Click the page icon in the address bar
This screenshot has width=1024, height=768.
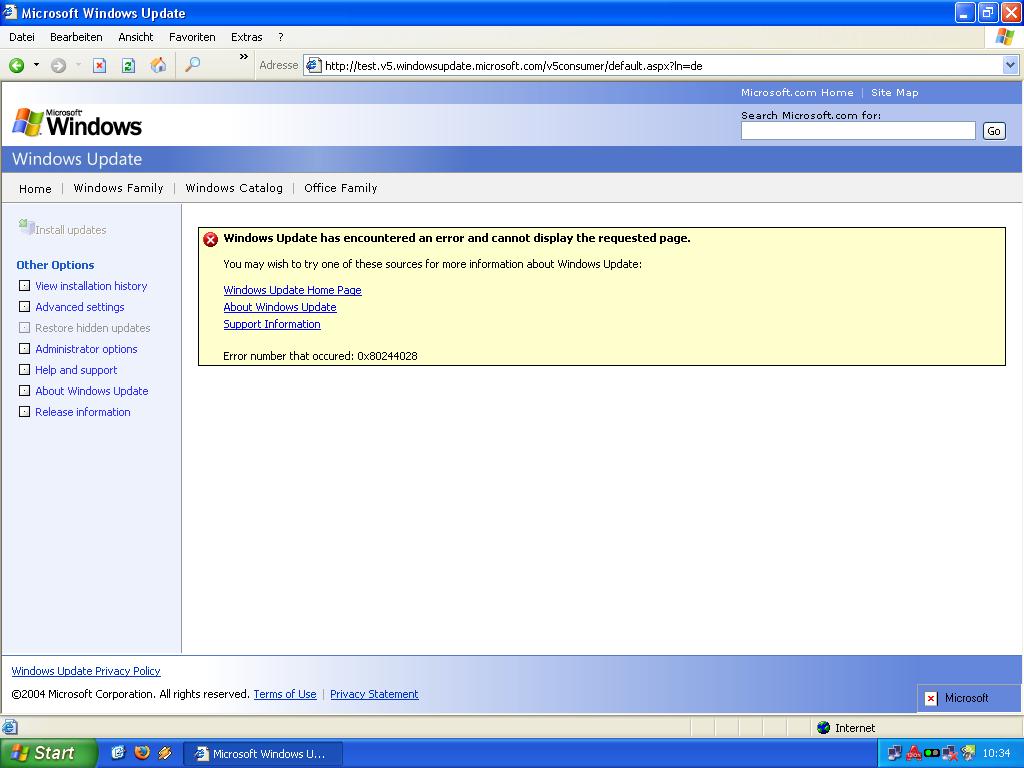(x=314, y=65)
